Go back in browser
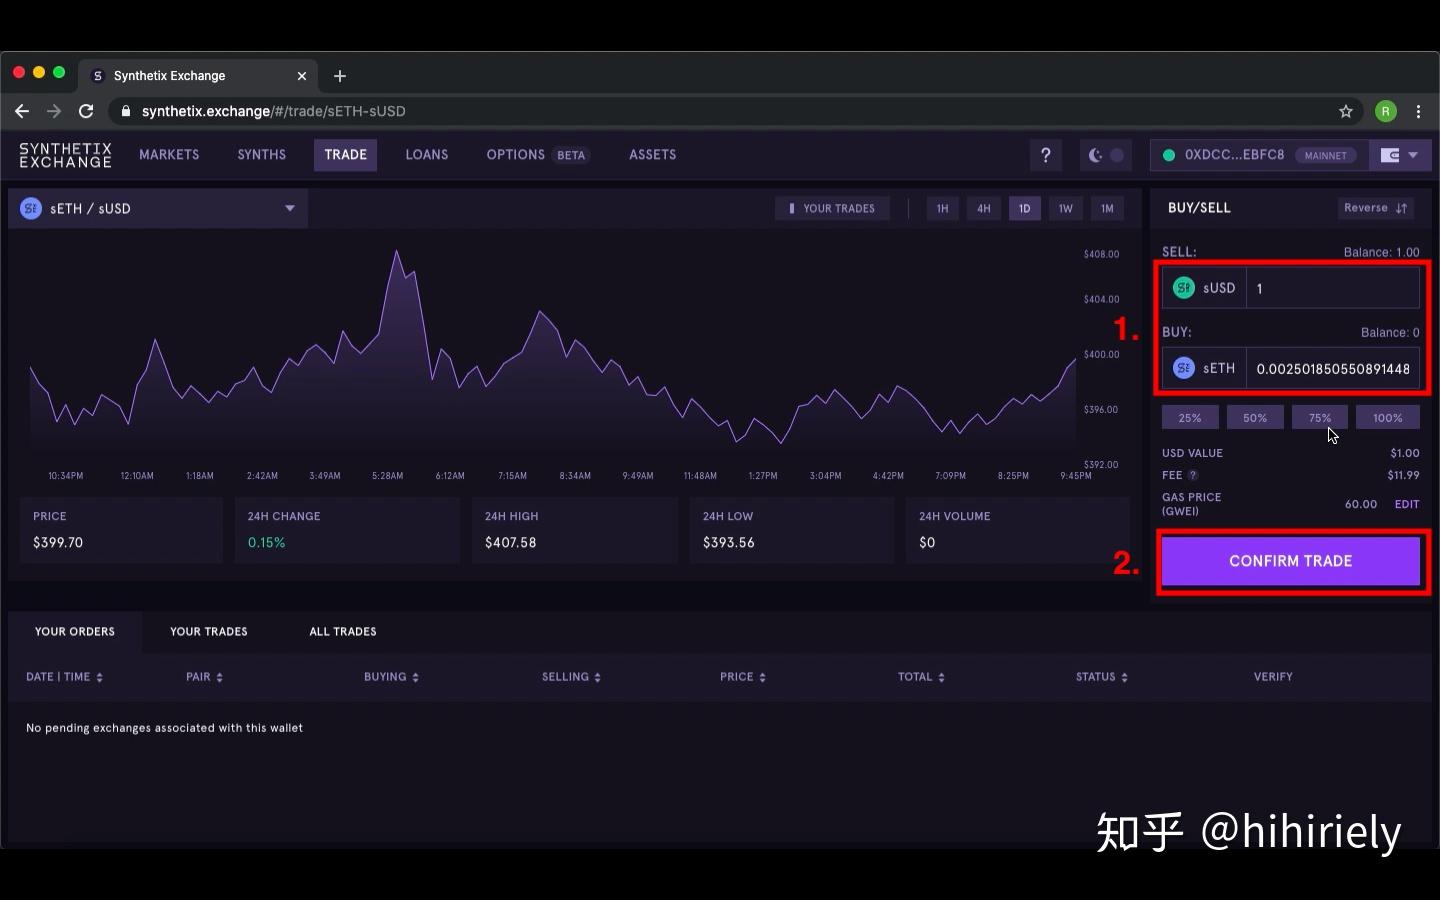The height and width of the screenshot is (900, 1440). click(x=22, y=111)
